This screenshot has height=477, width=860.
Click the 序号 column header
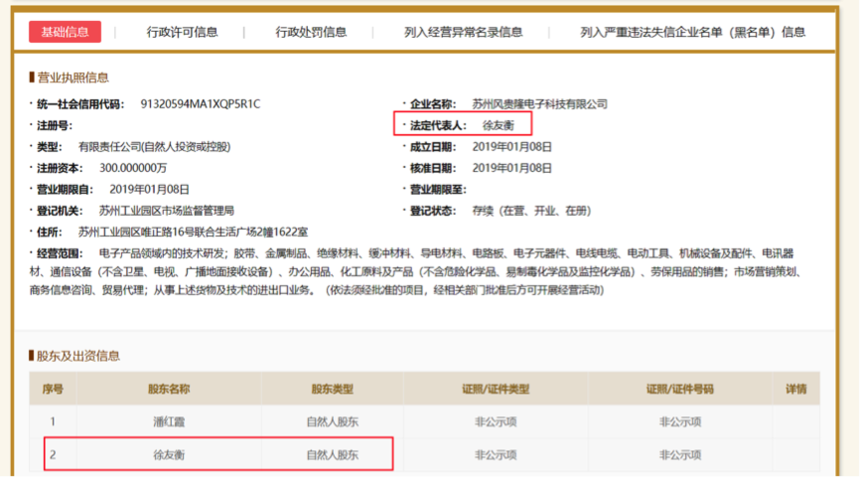(x=53, y=389)
